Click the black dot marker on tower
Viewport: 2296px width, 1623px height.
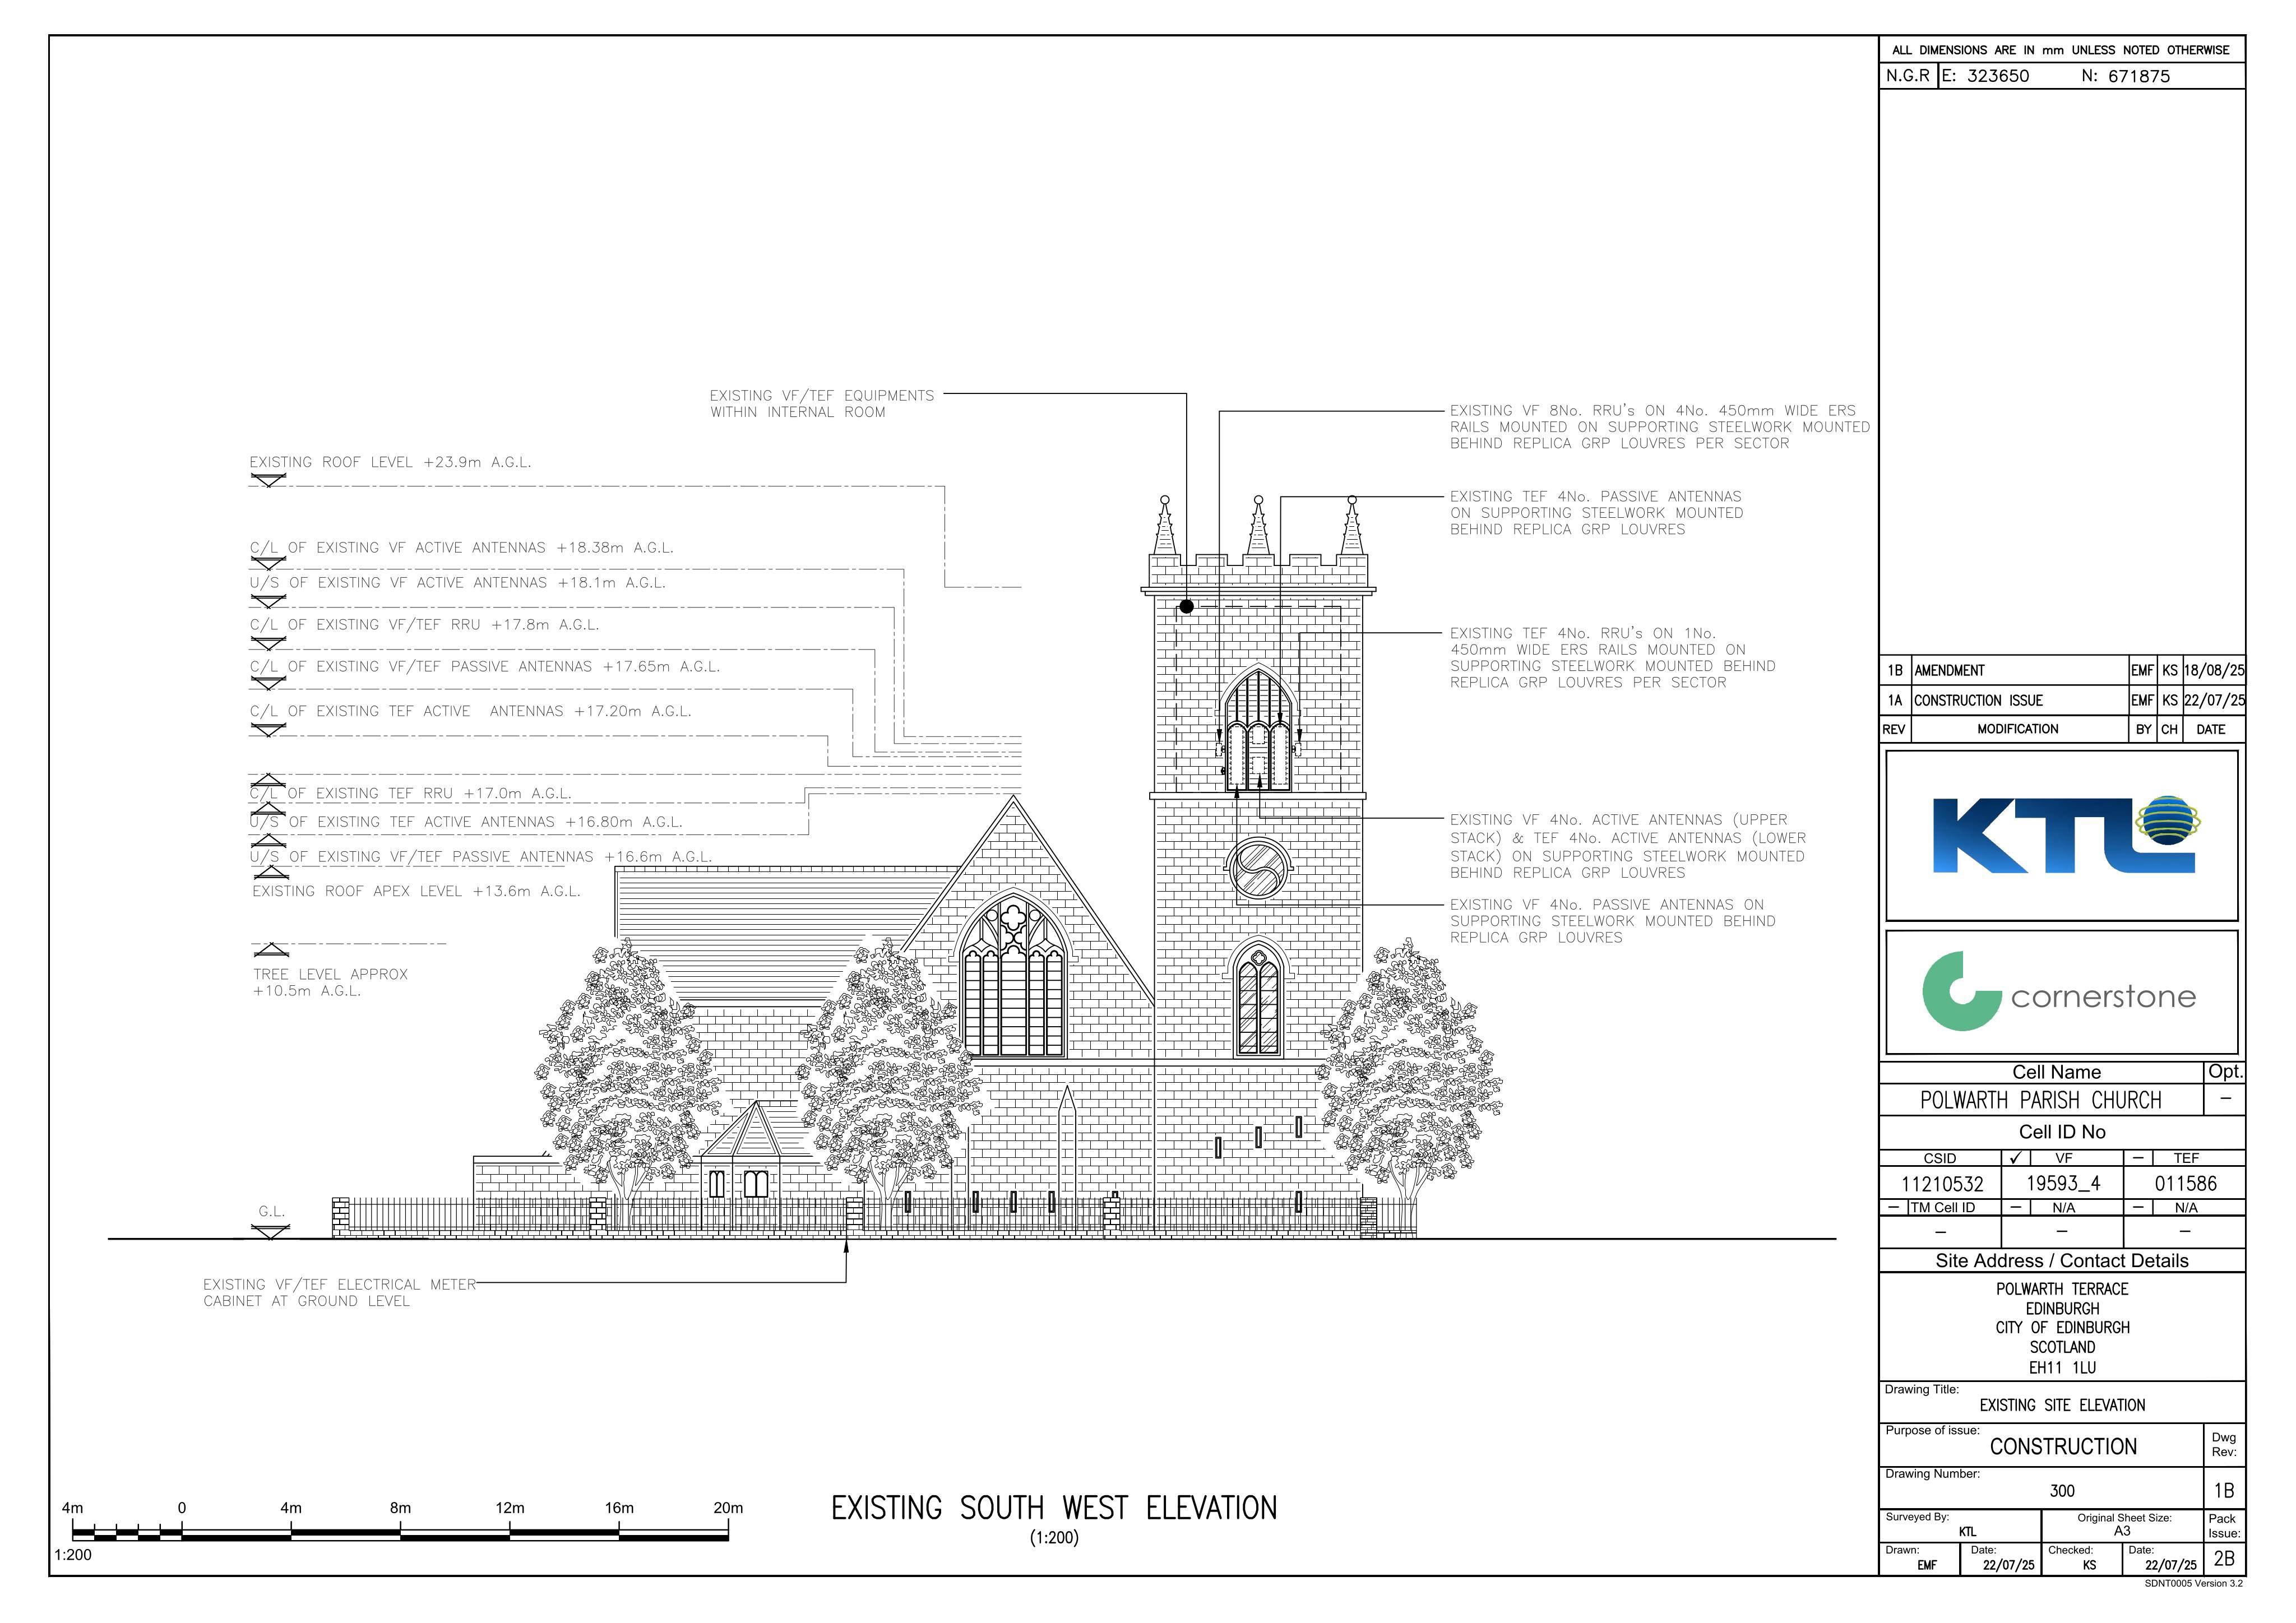[1186, 607]
